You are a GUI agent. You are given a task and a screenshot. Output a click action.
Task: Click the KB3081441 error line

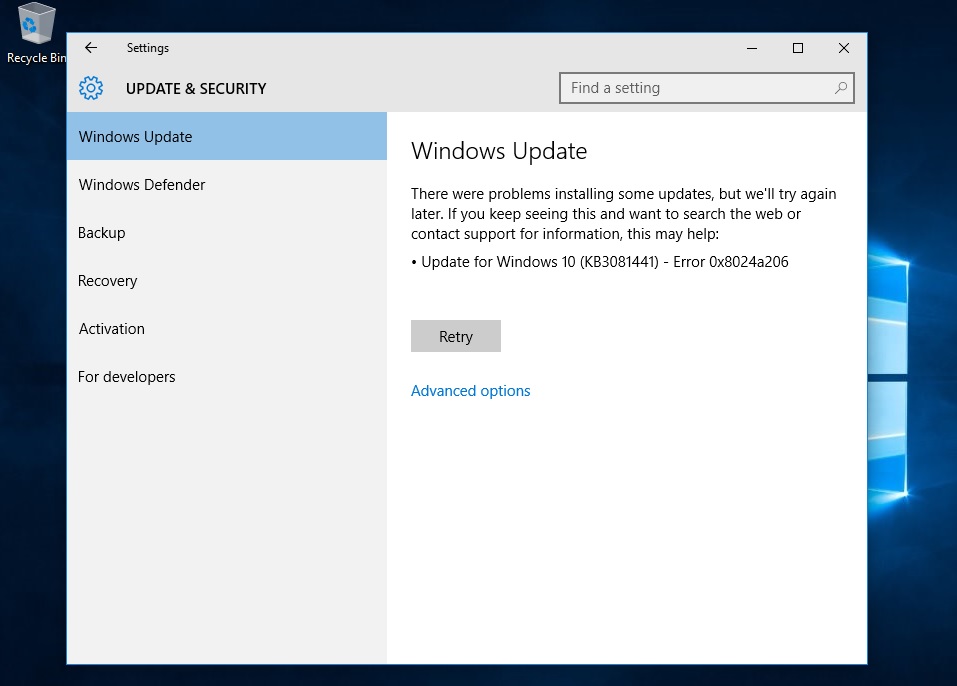click(600, 262)
